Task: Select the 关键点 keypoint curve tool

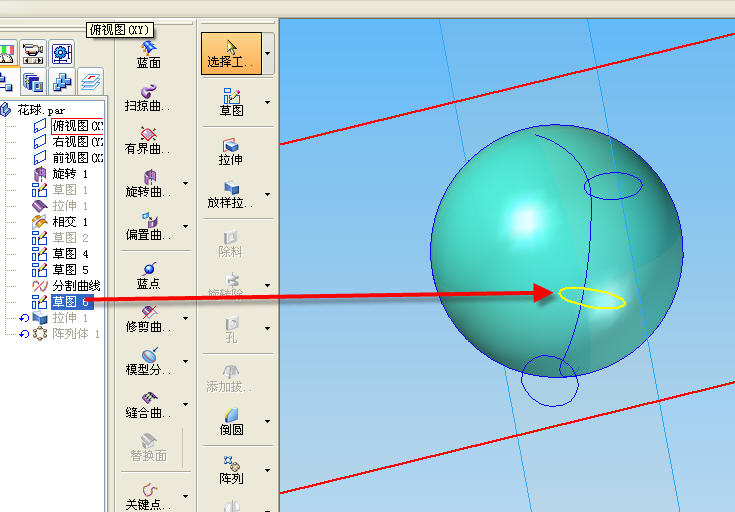Action: (x=149, y=497)
